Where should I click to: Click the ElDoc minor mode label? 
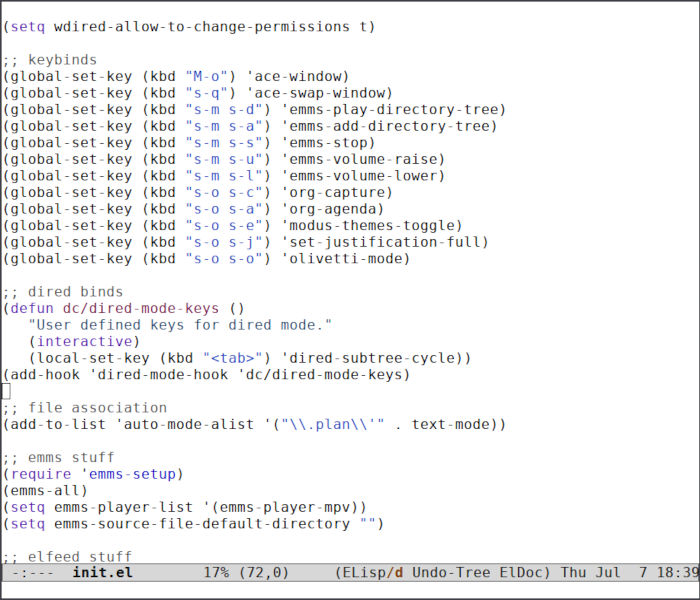click(x=521, y=572)
